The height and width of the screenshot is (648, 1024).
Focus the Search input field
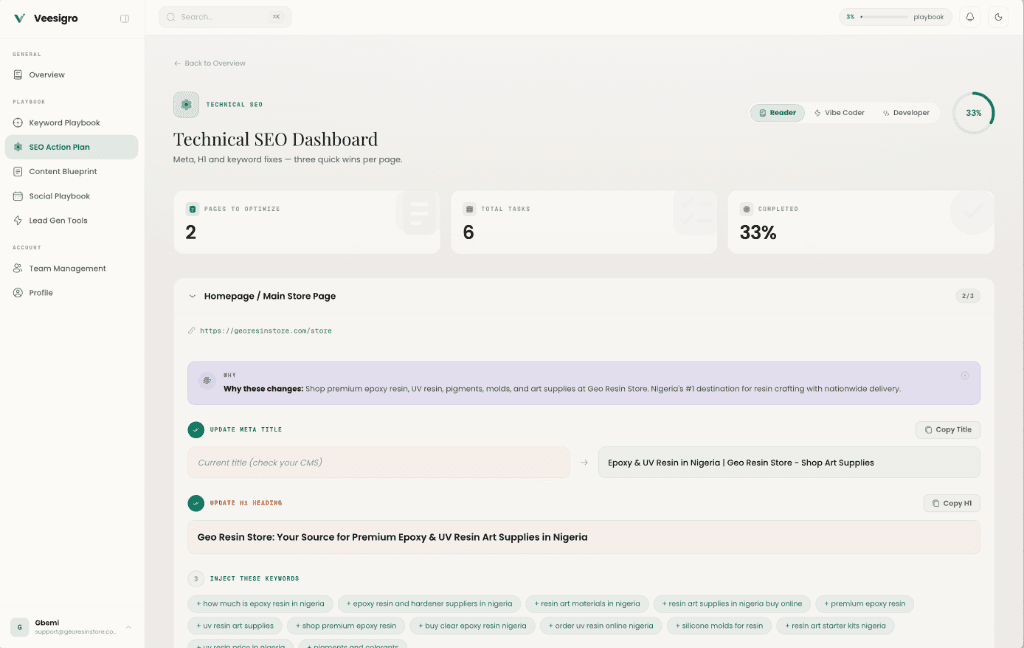coord(225,17)
